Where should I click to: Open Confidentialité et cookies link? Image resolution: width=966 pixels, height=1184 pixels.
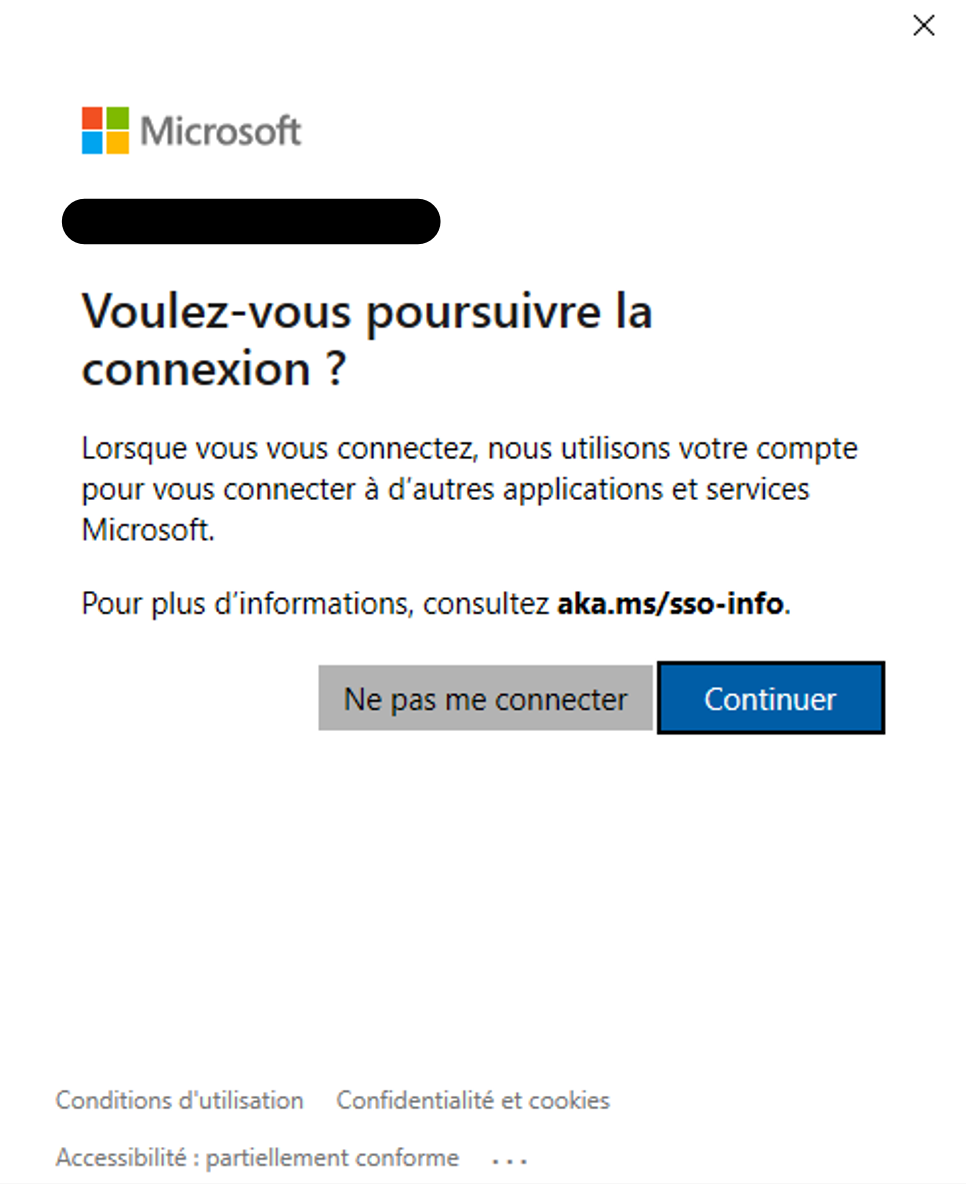[x=473, y=1101]
